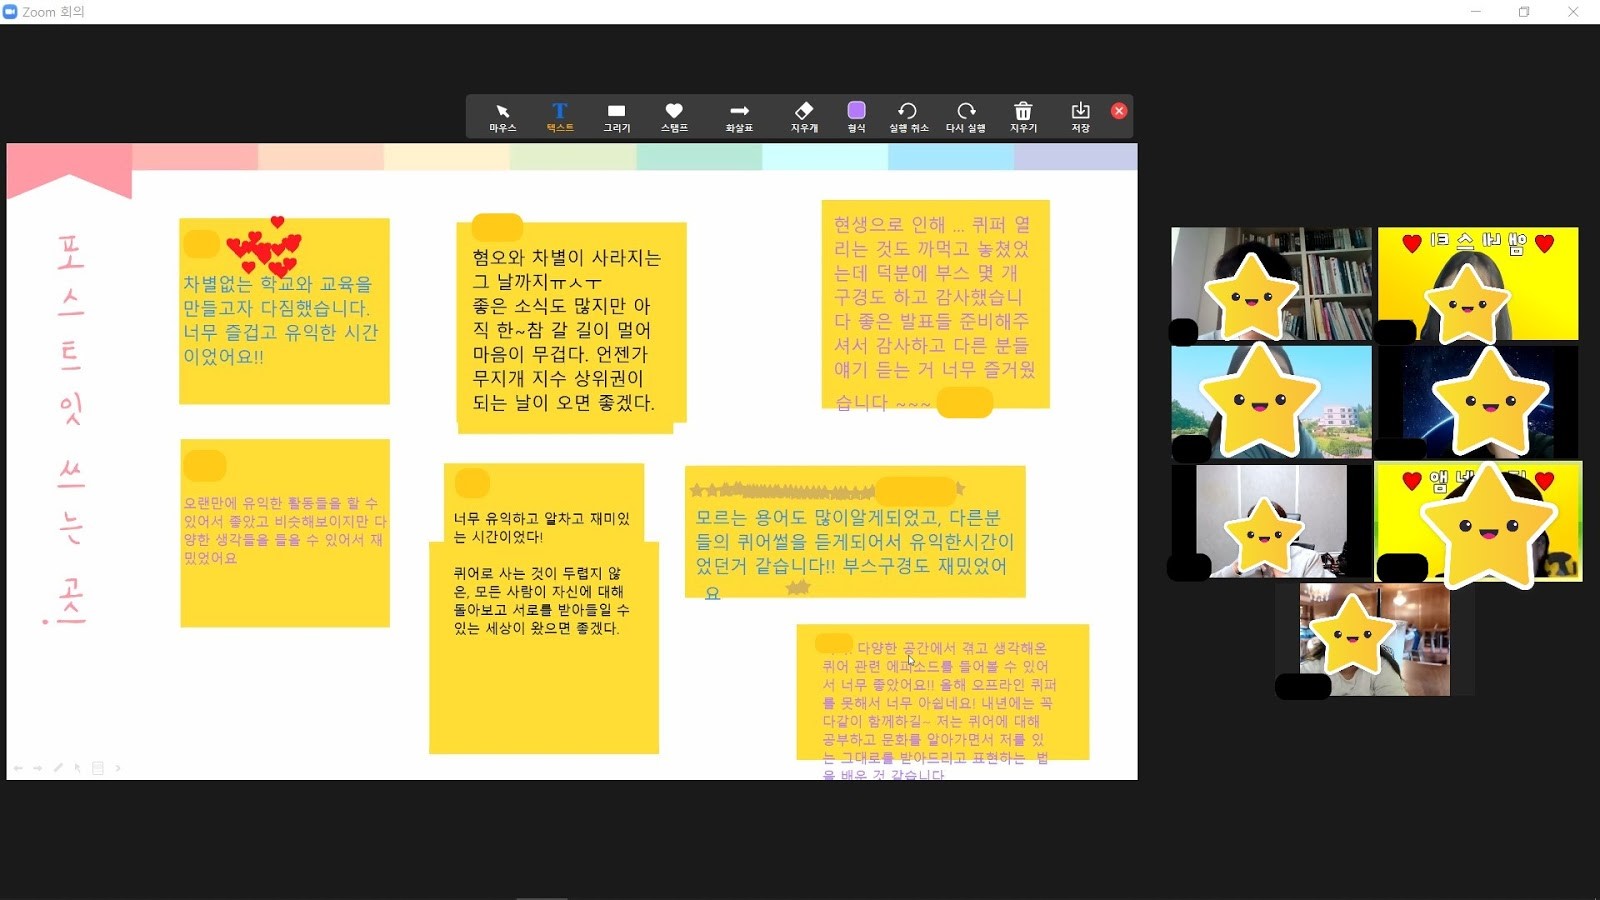Click the bookshelf participant video tile
This screenshot has width=1600, height=900.
pyautogui.click(x=1271, y=284)
